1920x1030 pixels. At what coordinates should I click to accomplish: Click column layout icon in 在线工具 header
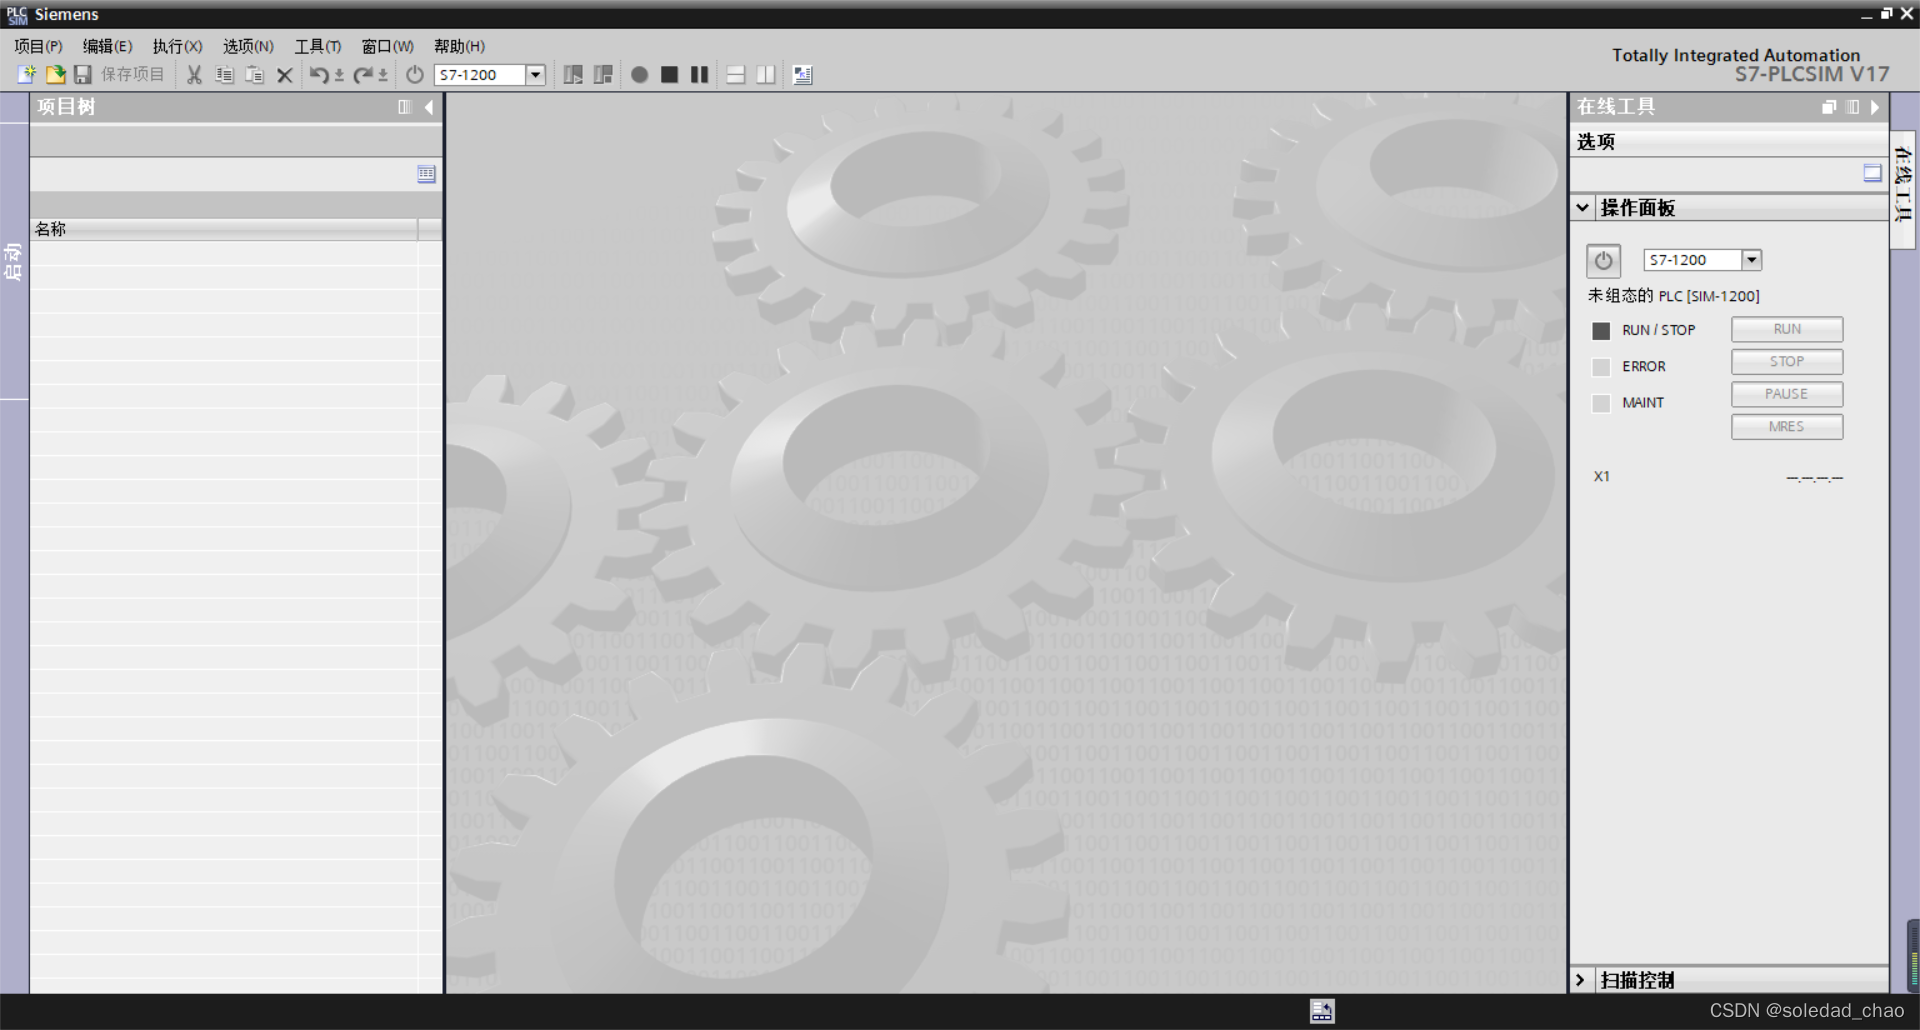click(x=1852, y=107)
